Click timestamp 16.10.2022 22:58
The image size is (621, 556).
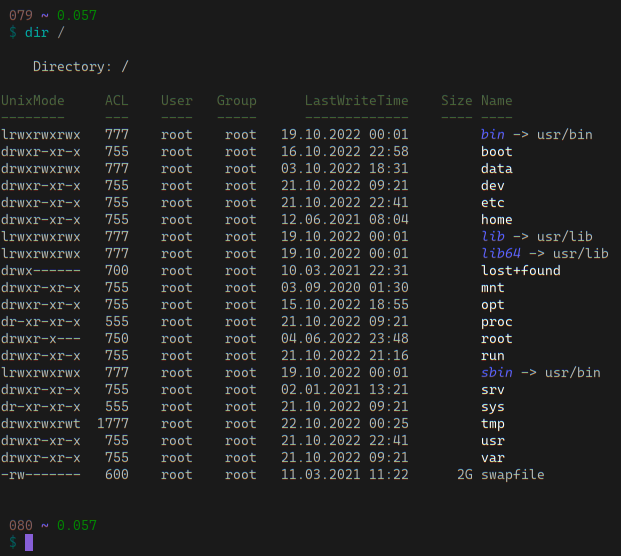pos(345,152)
